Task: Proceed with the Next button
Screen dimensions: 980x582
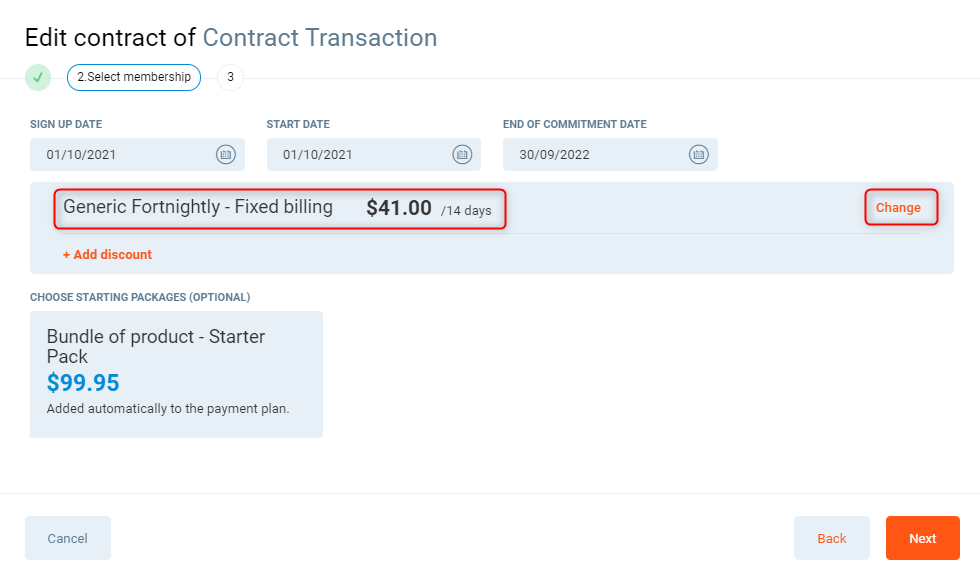Action: (922, 538)
